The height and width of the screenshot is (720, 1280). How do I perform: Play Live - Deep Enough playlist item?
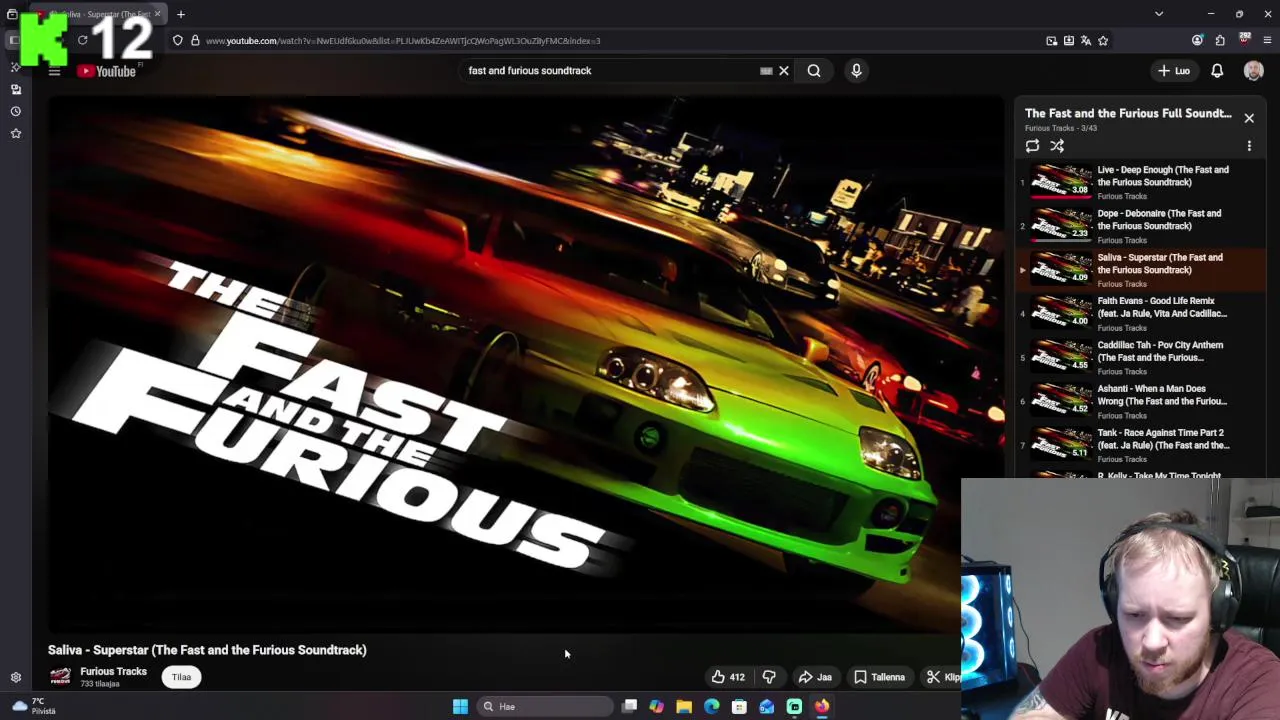tap(1140, 182)
